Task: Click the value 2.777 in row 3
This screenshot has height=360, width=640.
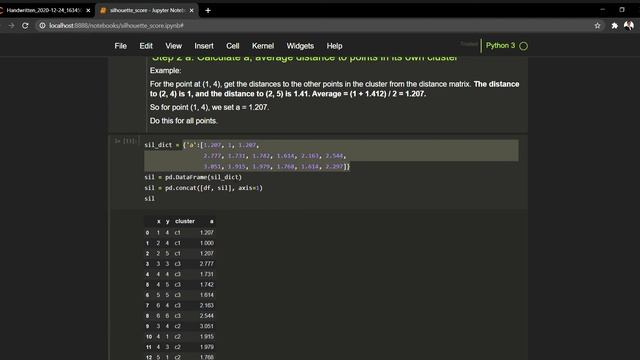Action: point(207,264)
